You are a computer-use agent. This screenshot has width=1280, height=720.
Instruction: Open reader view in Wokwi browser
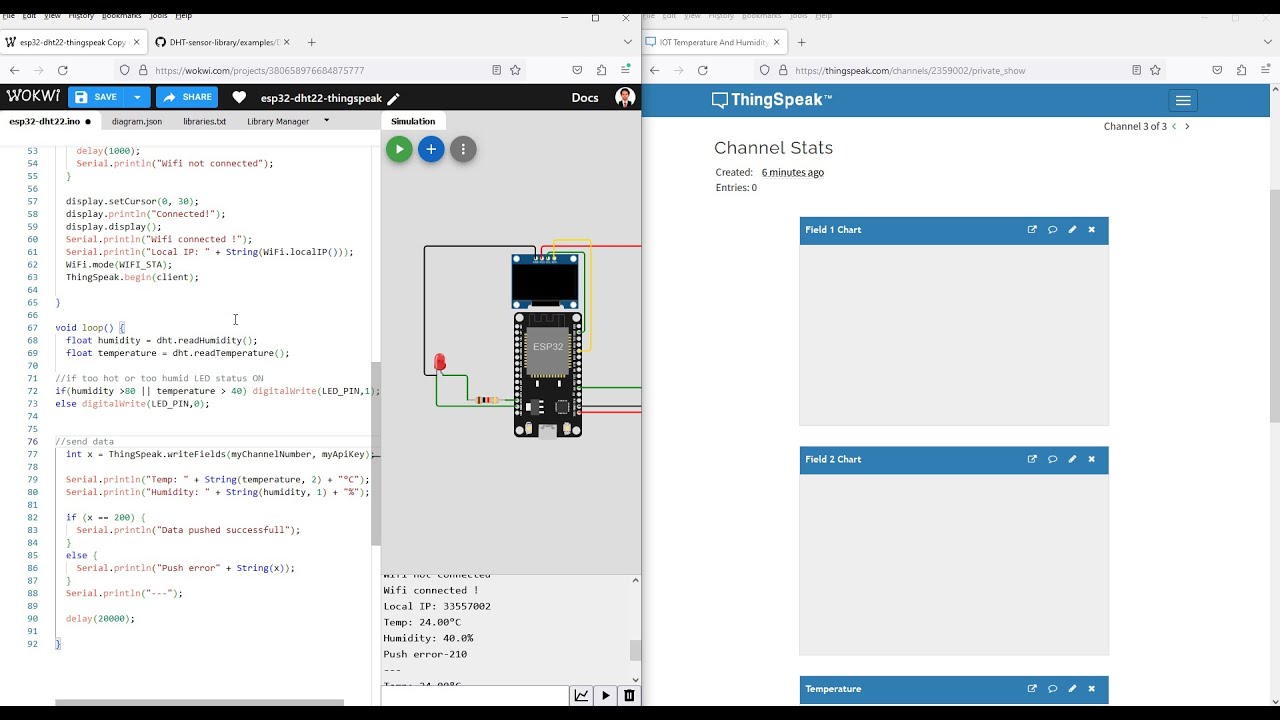coord(496,70)
